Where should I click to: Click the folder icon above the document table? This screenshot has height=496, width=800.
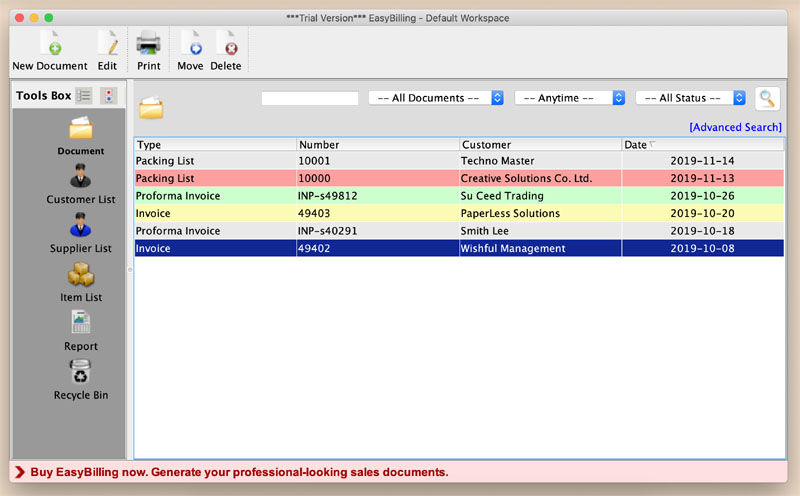[x=151, y=108]
